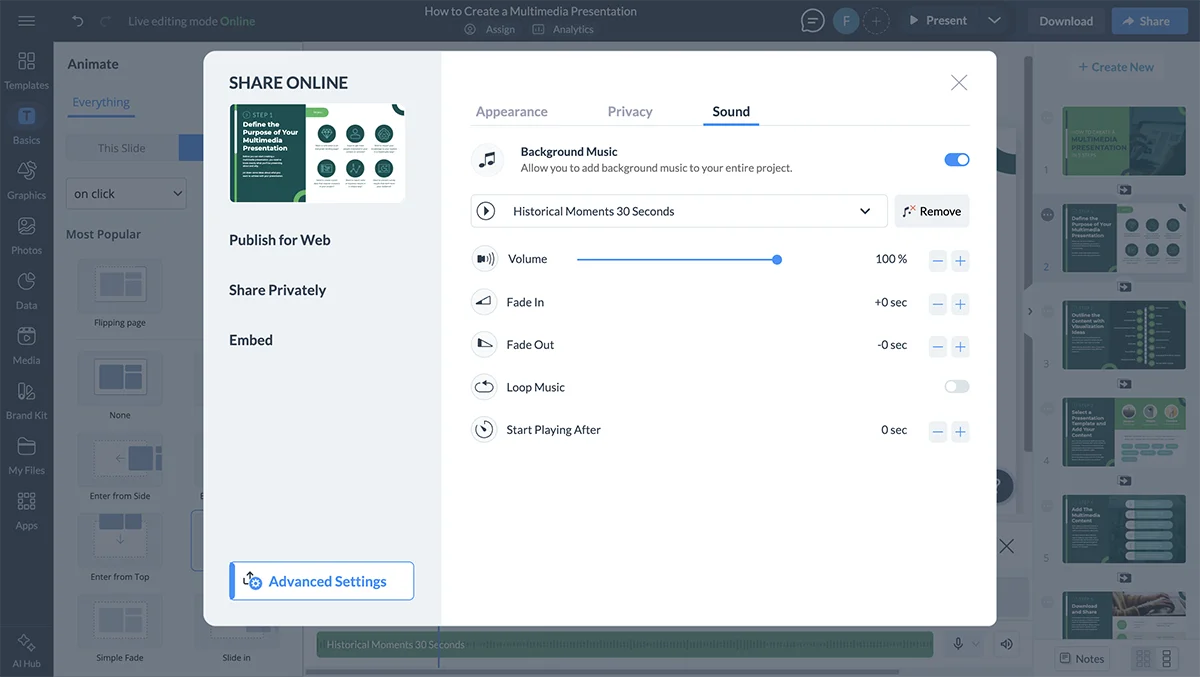Click the Start Playing After timer icon
The image size is (1200, 677).
coord(485,430)
